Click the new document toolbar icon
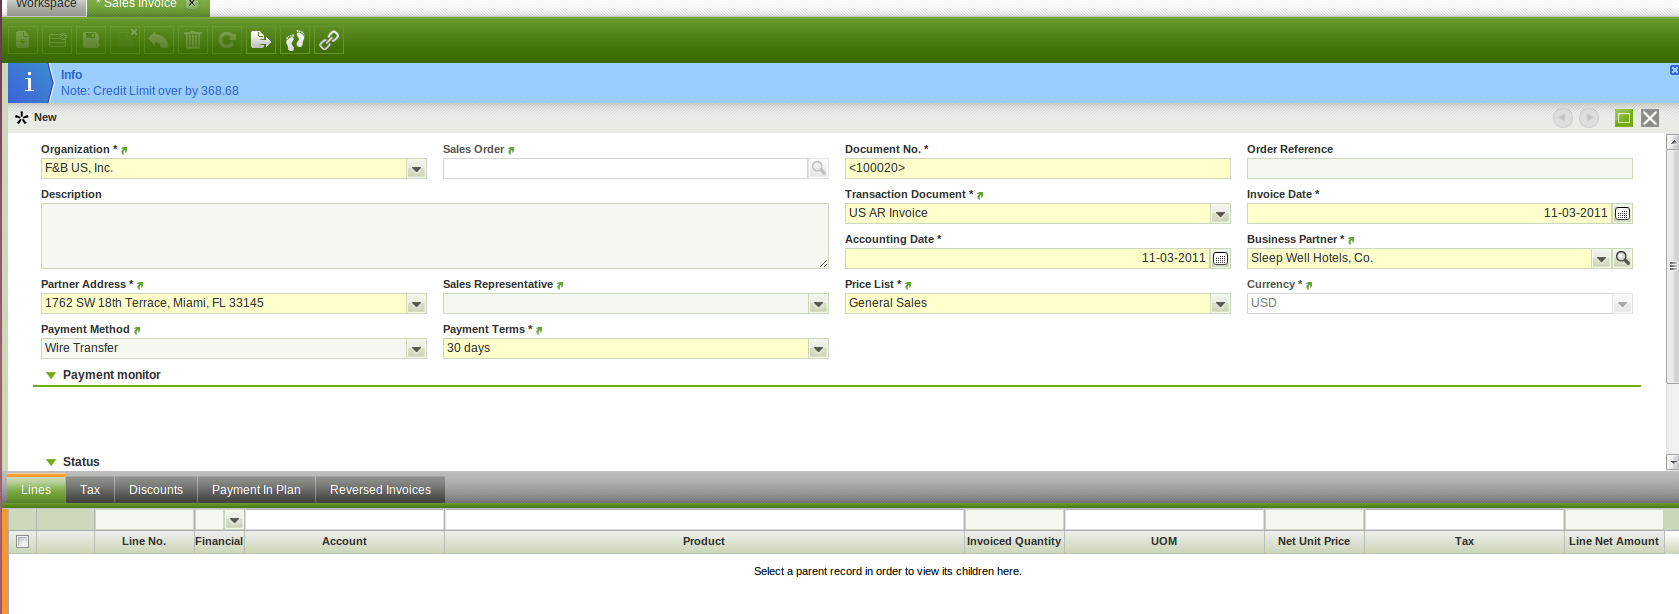Image resolution: width=1679 pixels, height=614 pixels. (23, 40)
